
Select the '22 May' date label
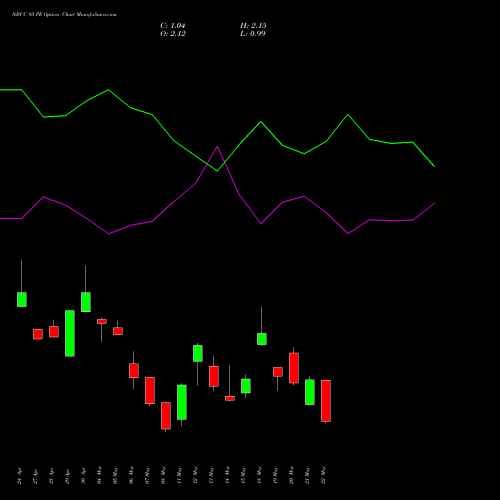point(323,475)
